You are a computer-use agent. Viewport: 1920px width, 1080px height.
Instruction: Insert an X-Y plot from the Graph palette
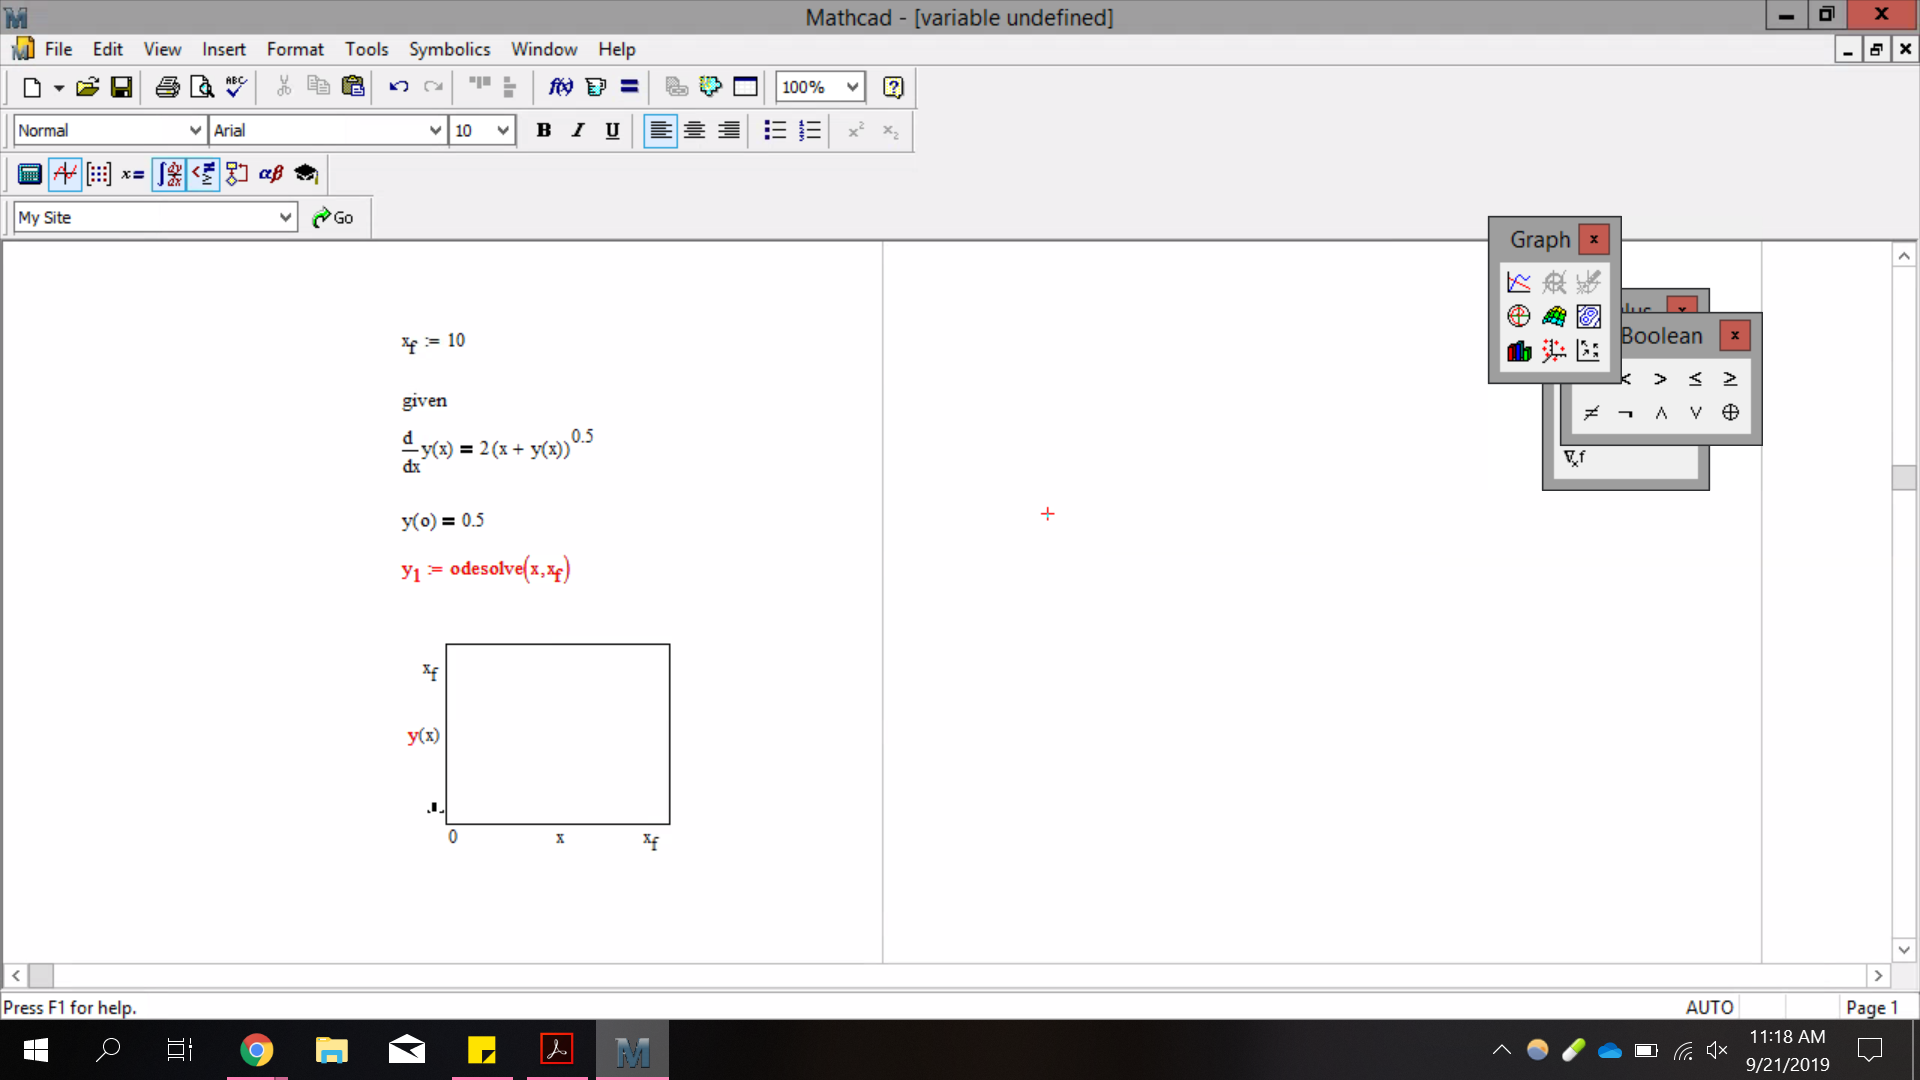pos(1518,281)
